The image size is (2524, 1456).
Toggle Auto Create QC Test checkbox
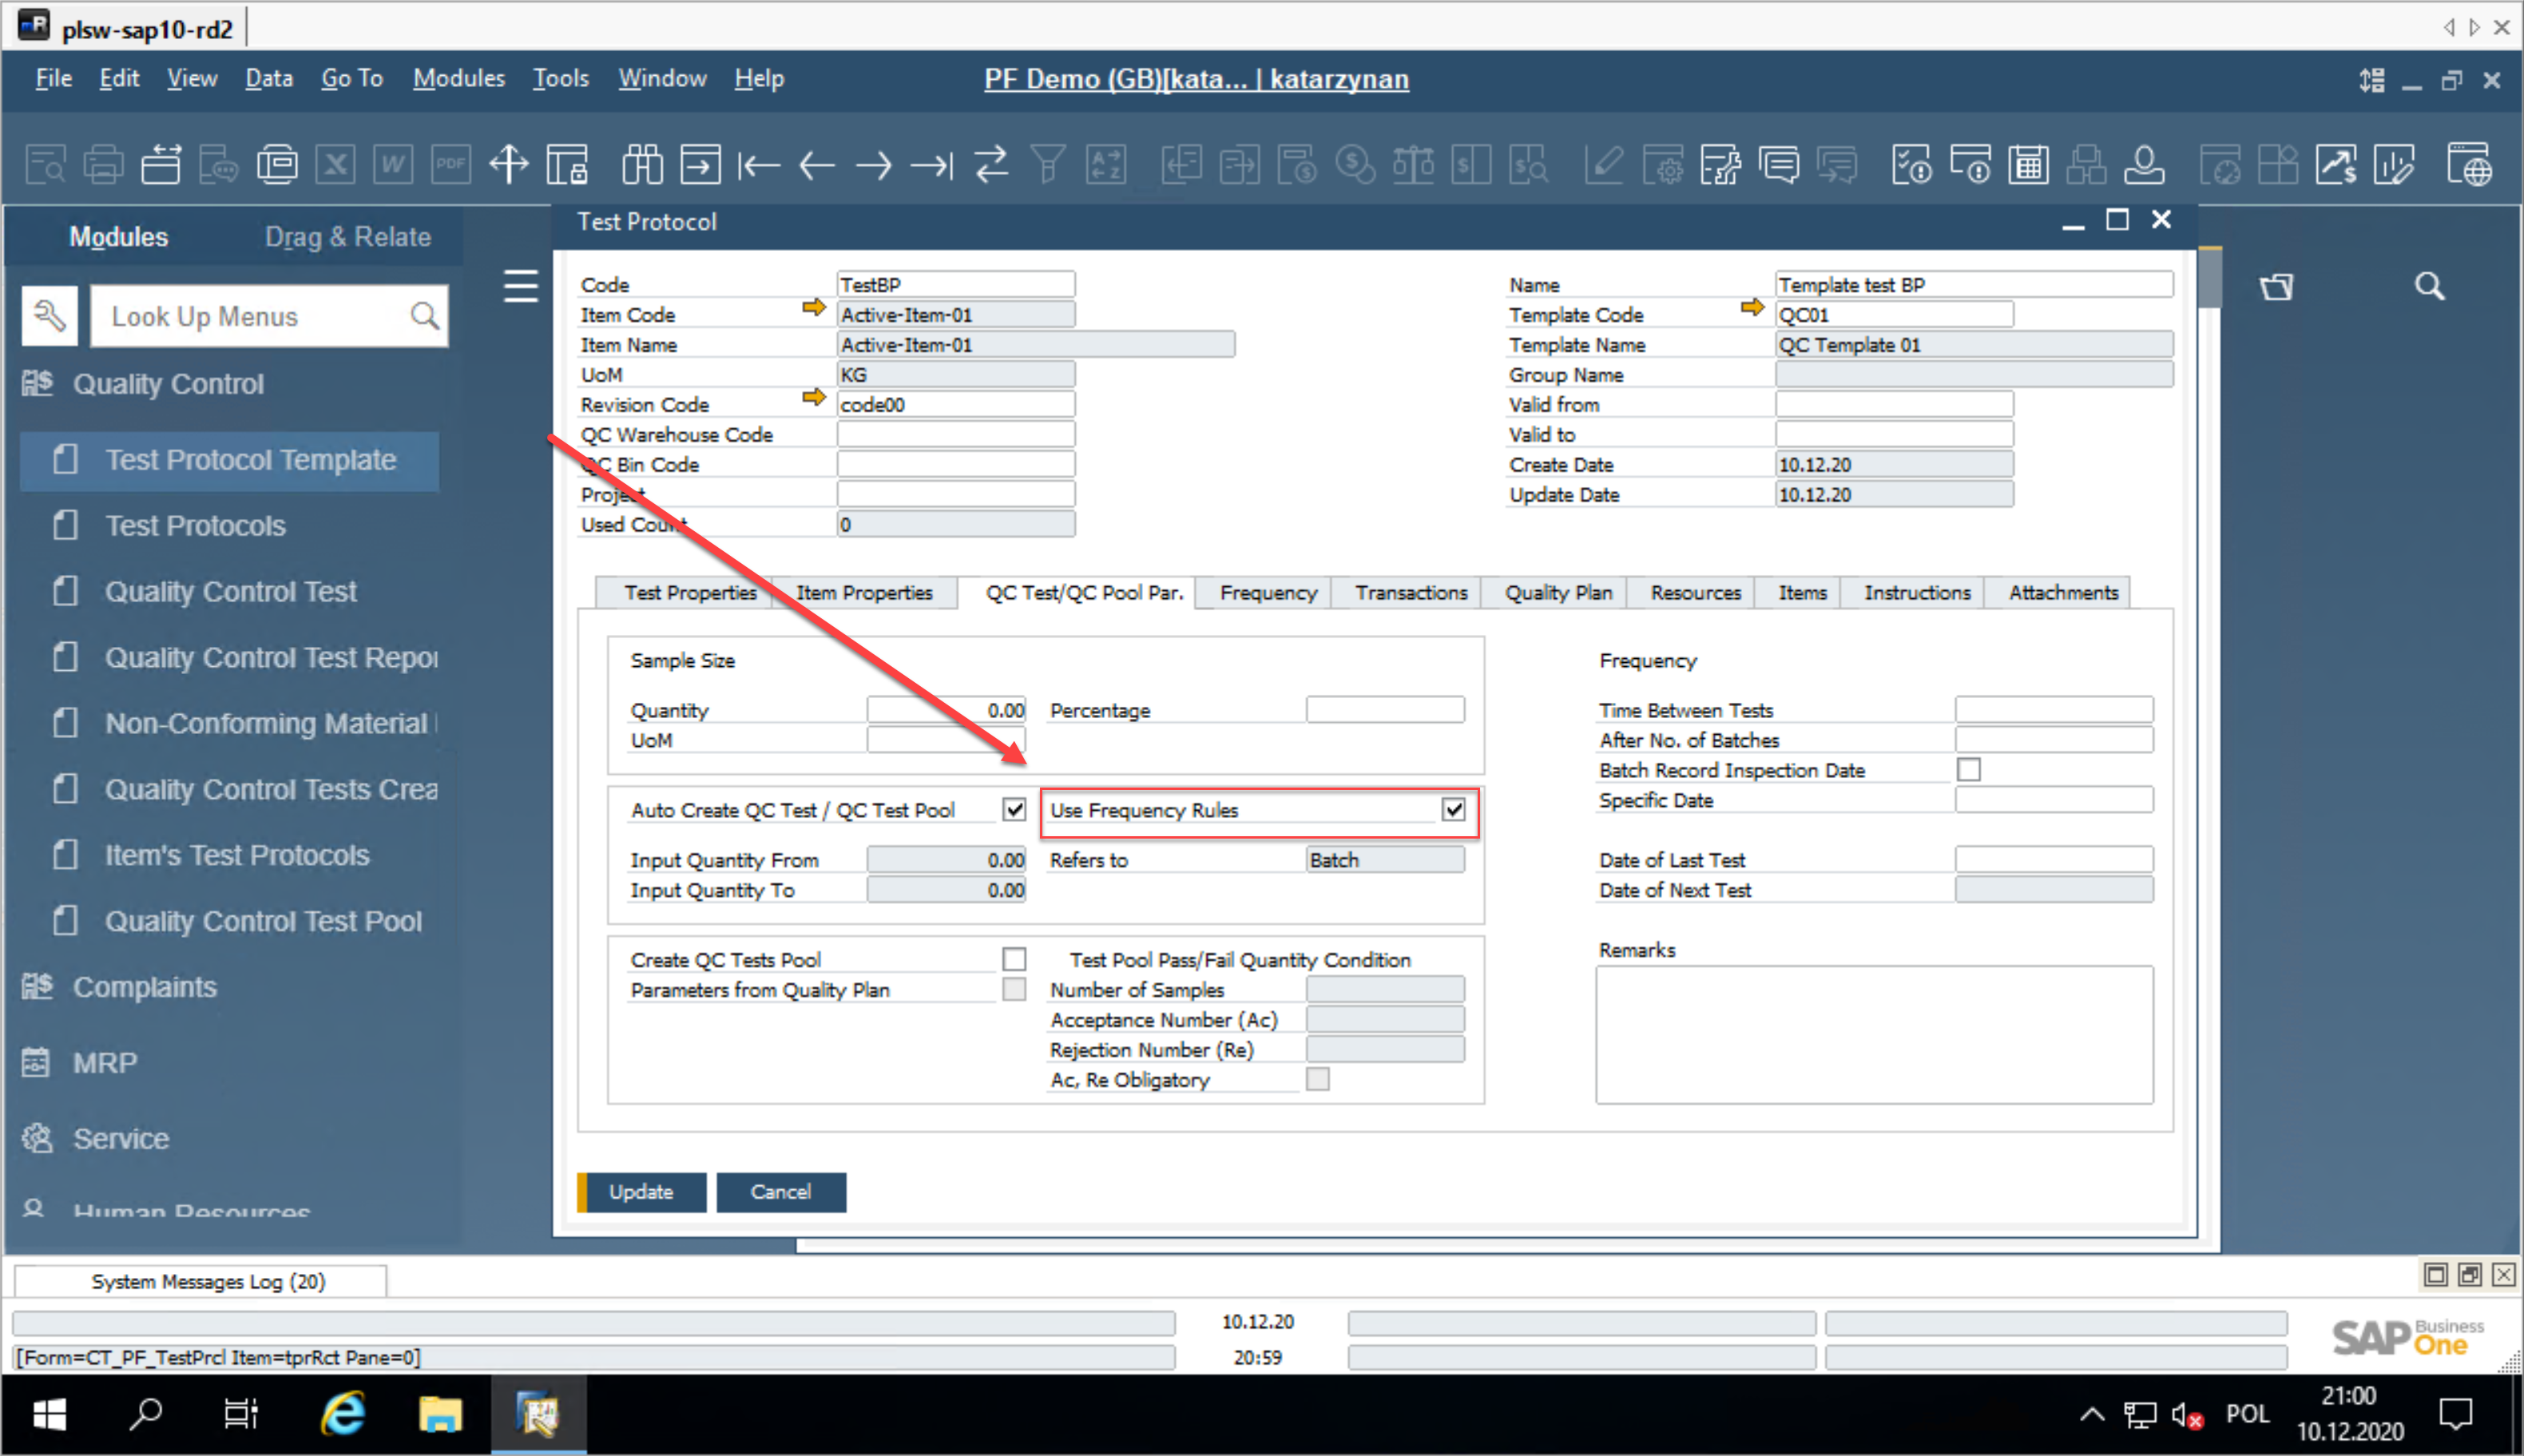(1014, 810)
